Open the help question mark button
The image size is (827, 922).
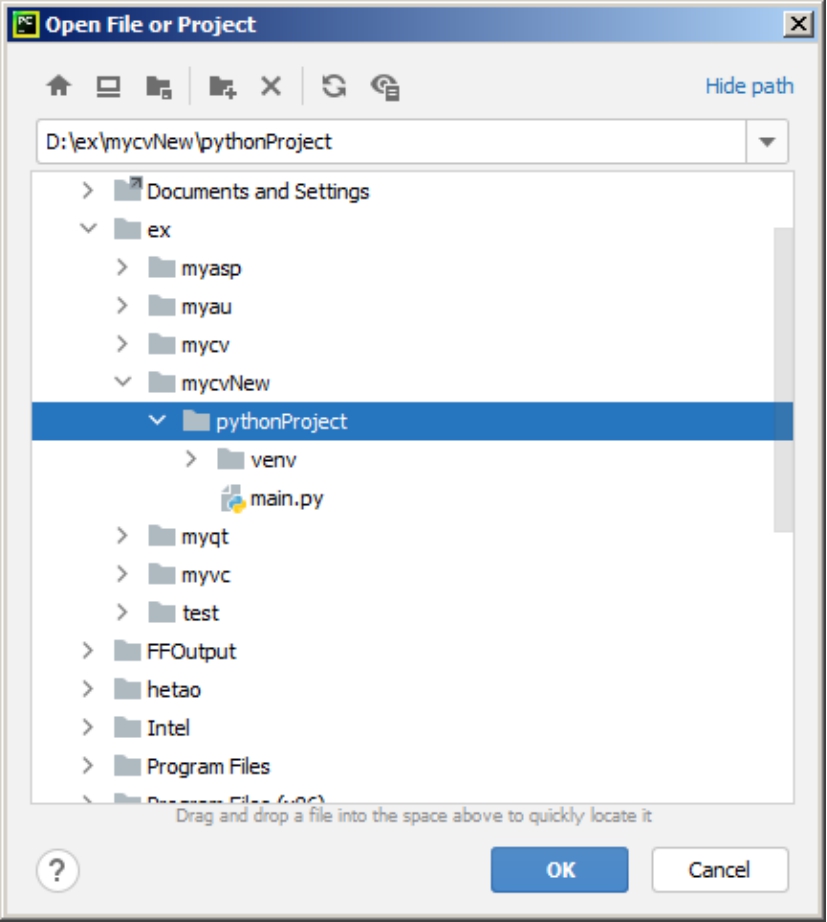click(58, 870)
